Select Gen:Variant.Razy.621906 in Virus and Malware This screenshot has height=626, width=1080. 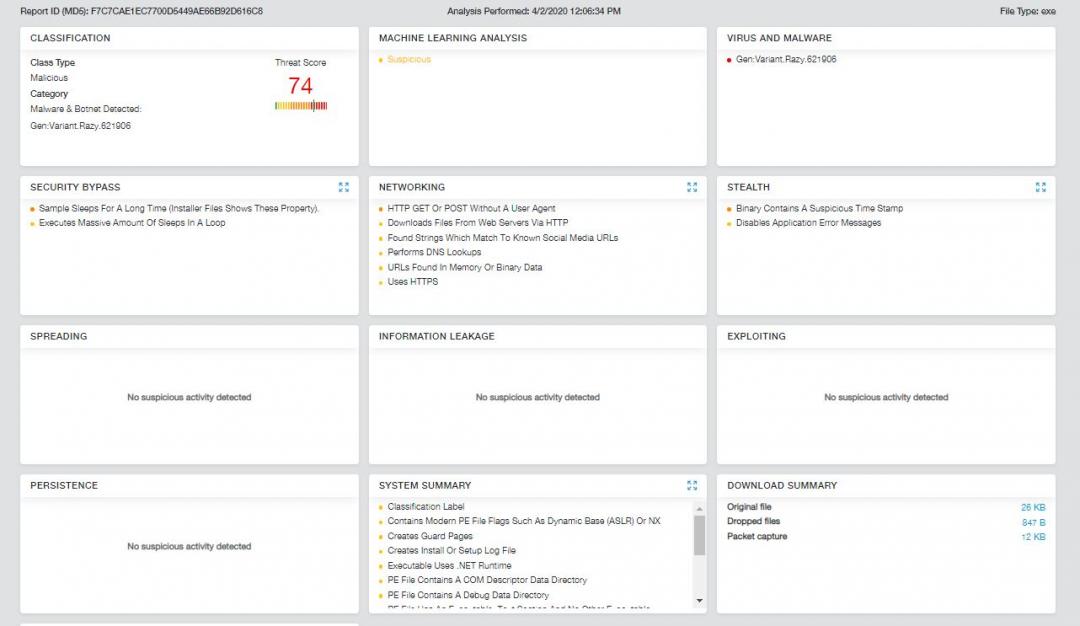(786, 60)
